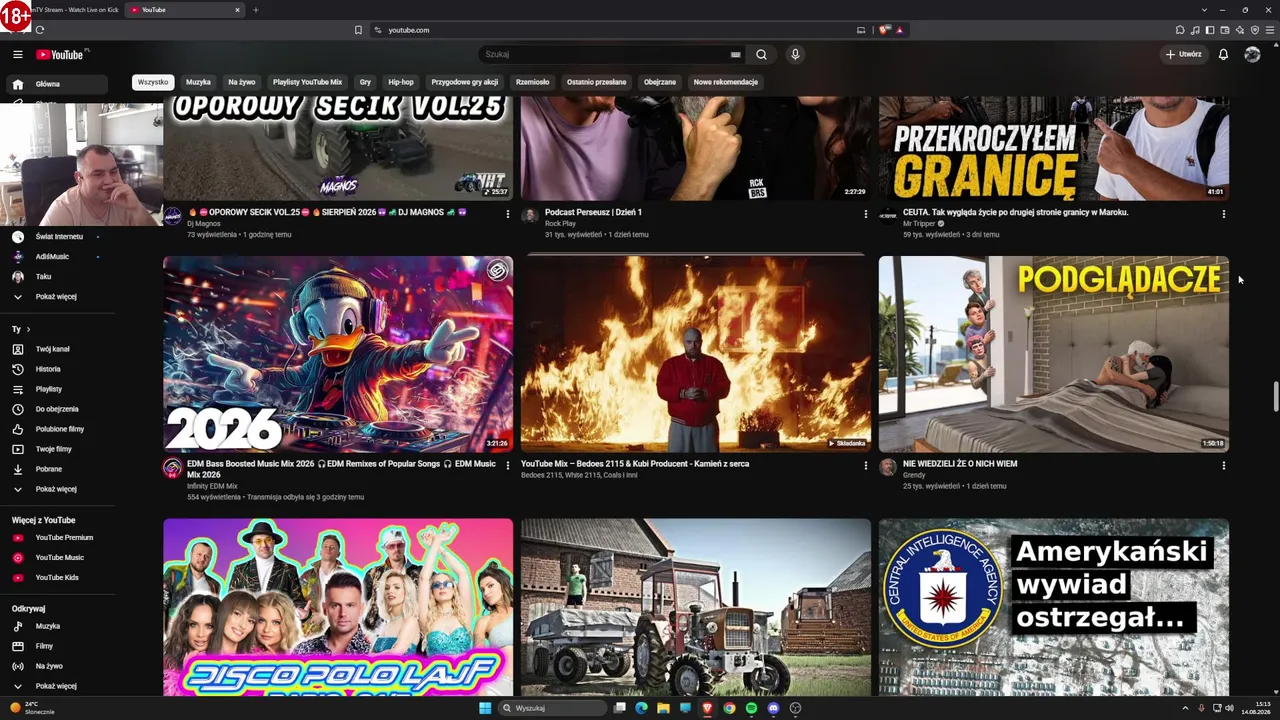The height and width of the screenshot is (720, 1280).
Task: Open the YouTube hamburger guide menu
Action: point(18,54)
